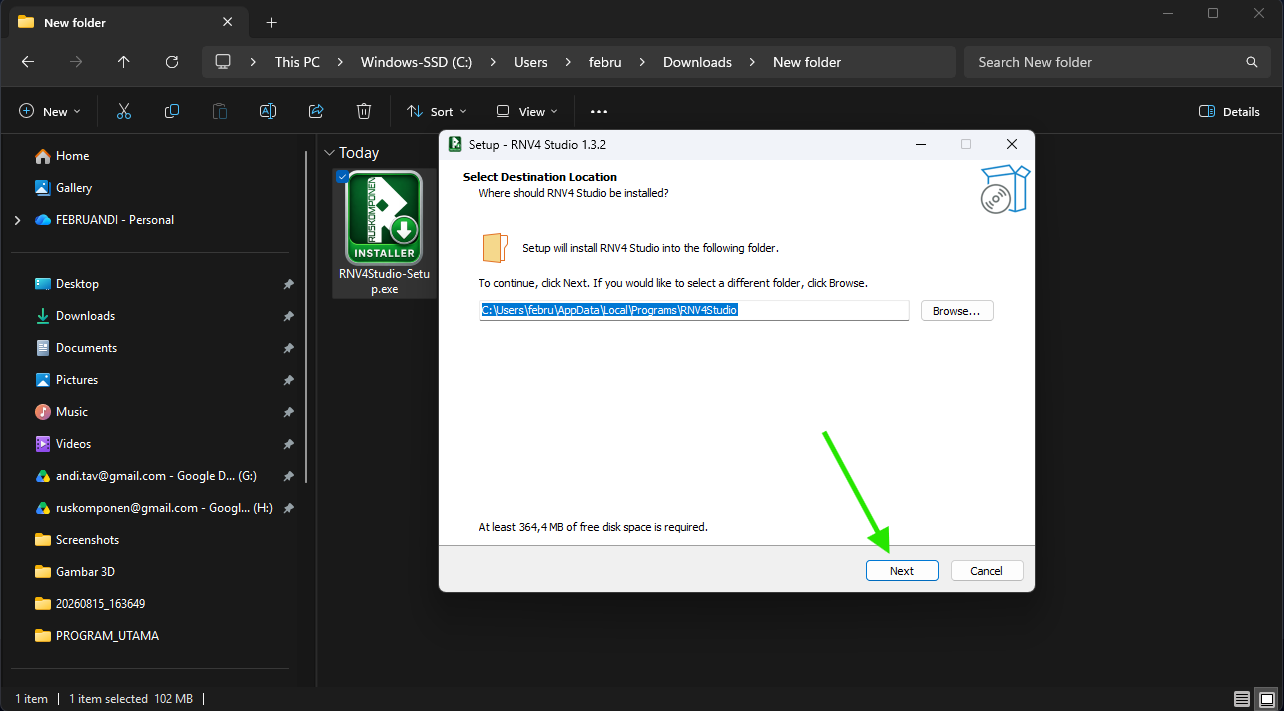Open the View dropdown menu
The image size is (1284, 711).
click(x=527, y=112)
